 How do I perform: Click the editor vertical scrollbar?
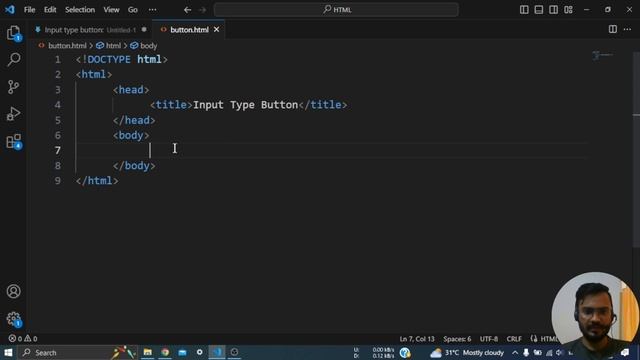(x=636, y=149)
